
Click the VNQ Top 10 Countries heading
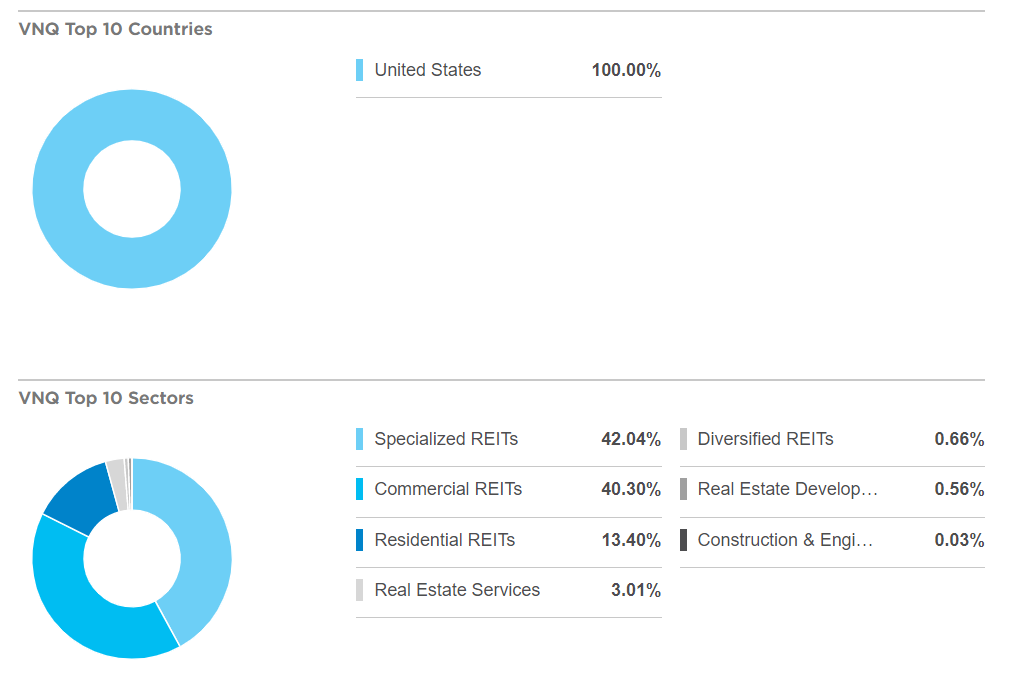pos(116,29)
